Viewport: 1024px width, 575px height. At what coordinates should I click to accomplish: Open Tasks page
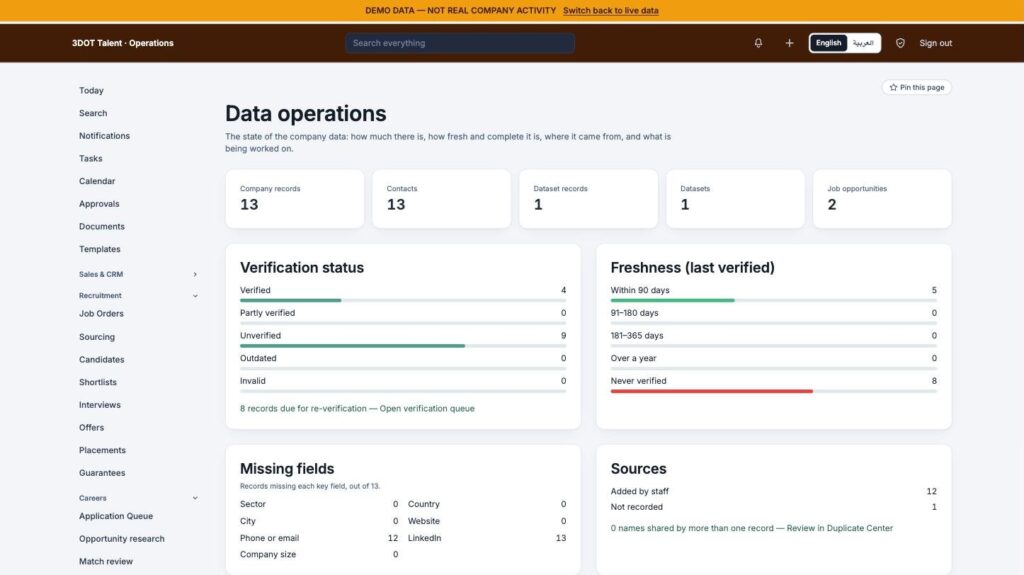pyautogui.click(x=91, y=159)
